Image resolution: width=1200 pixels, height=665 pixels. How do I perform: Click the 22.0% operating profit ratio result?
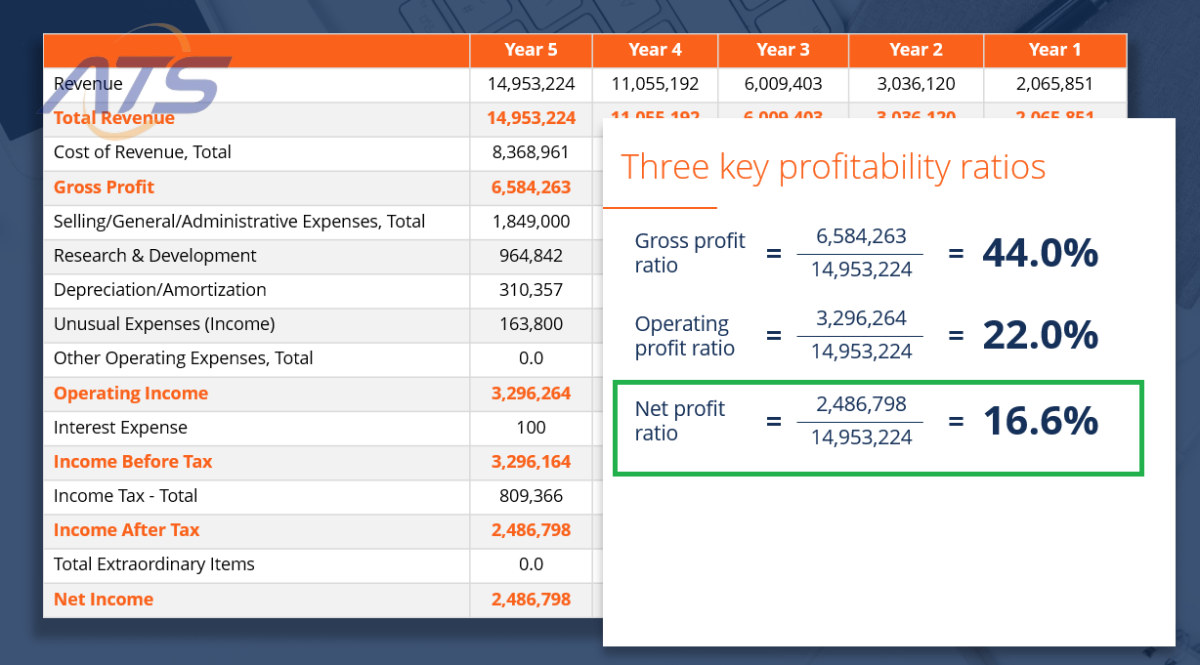pos(1040,336)
